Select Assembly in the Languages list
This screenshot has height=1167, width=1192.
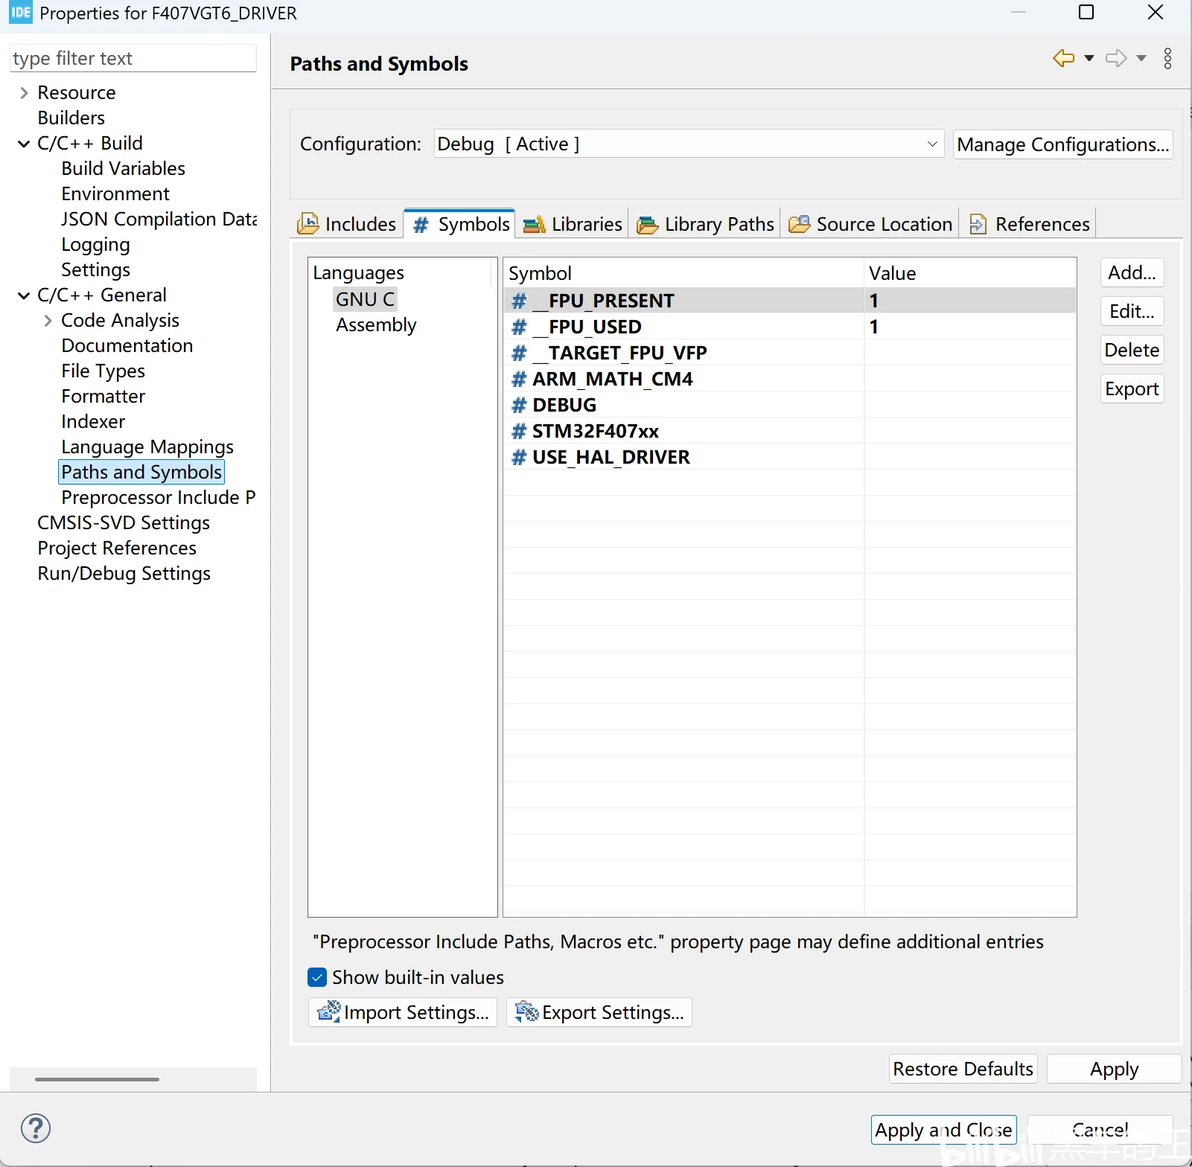pyautogui.click(x=376, y=325)
